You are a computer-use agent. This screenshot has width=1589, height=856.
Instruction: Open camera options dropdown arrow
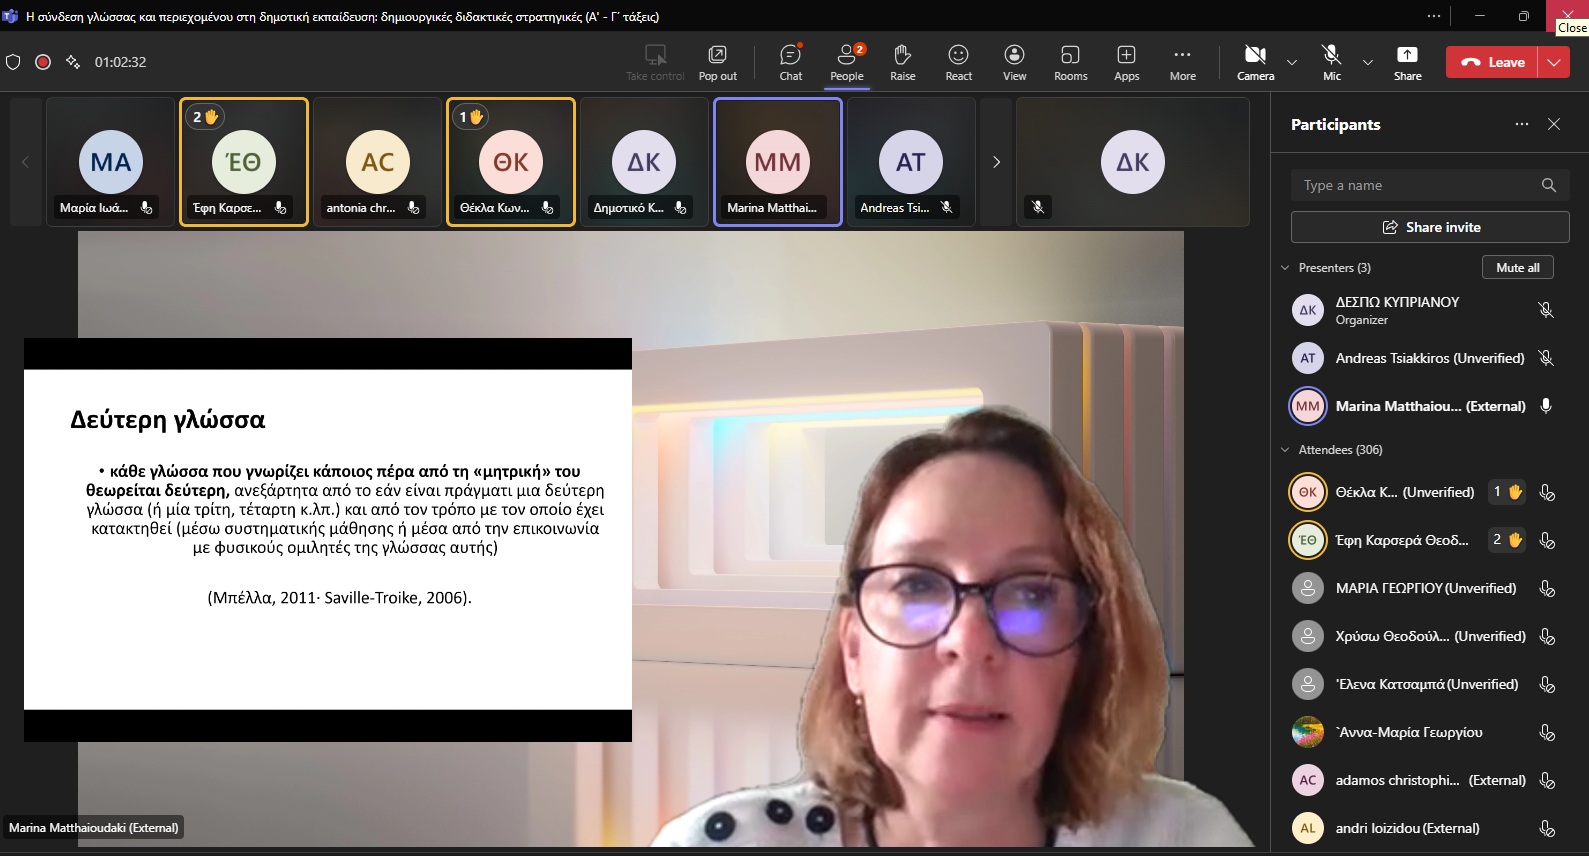(x=1292, y=62)
